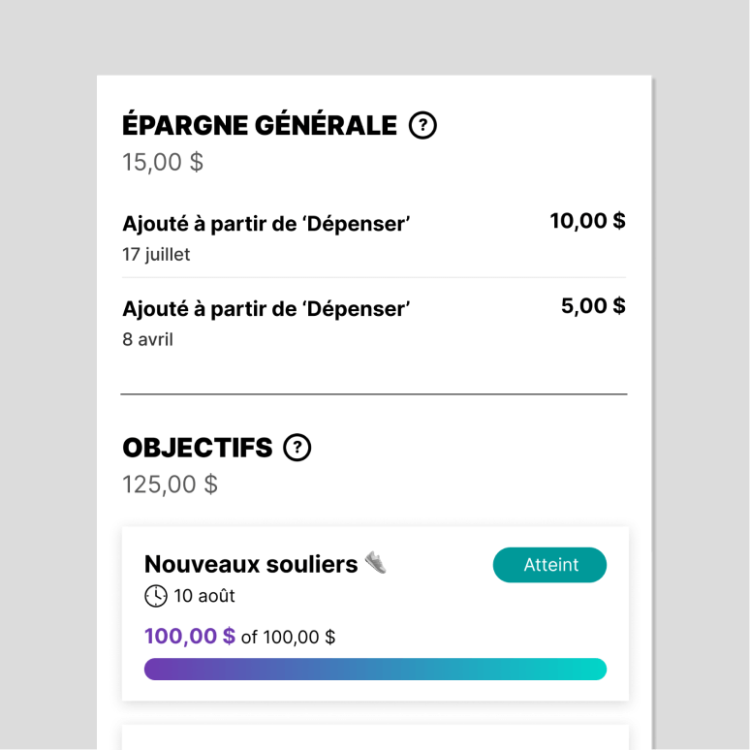Click the clock icon next to 10 août

pyautogui.click(x=156, y=596)
